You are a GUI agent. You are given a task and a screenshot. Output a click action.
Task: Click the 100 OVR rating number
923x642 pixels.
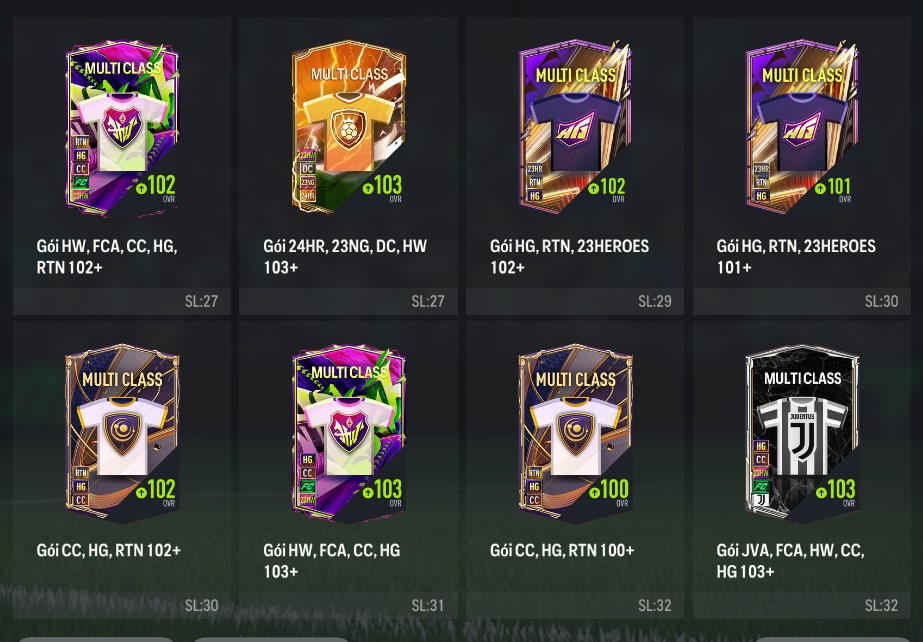click(615, 489)
